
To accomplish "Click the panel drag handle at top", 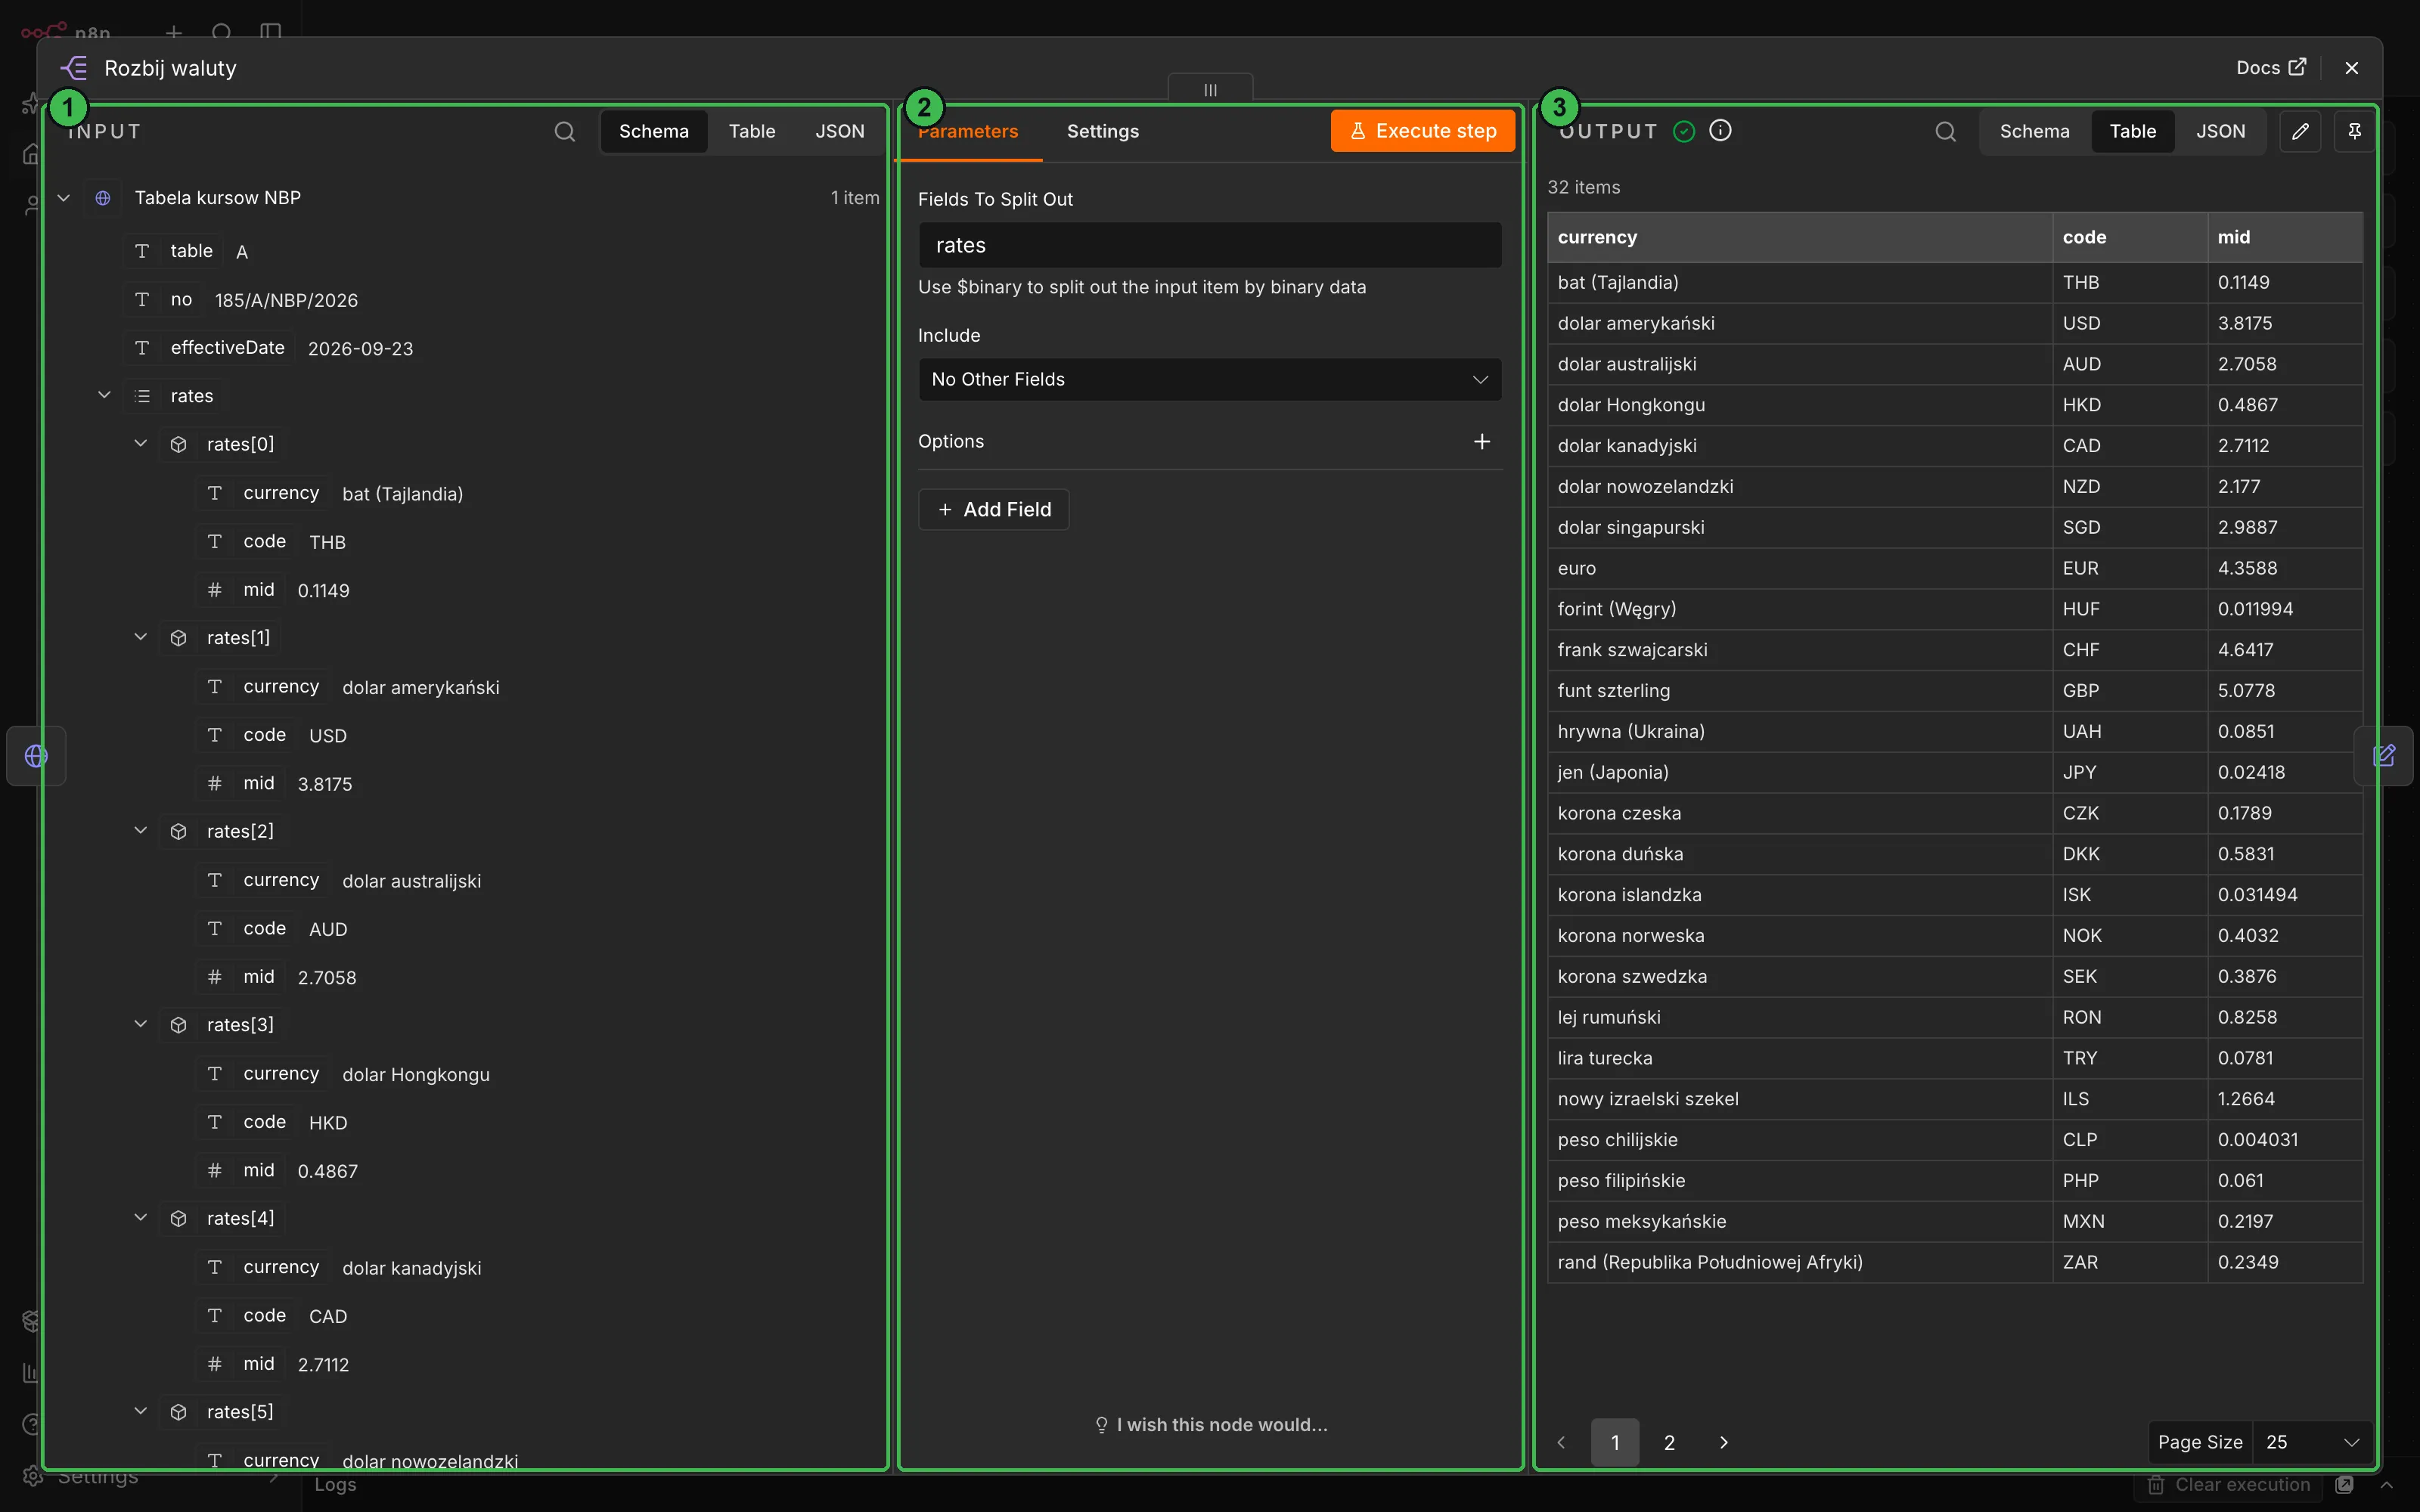I will click(x=1210, y=89).
